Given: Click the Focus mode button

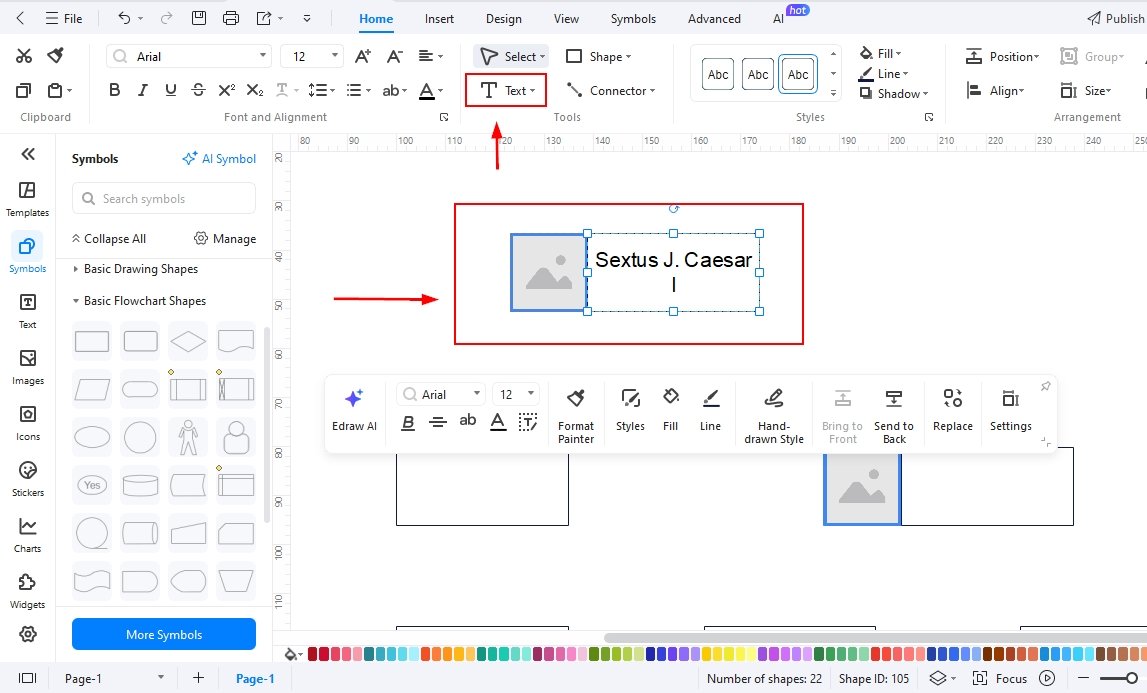Looking at the screenshot, I should click(x=999, y=678).
